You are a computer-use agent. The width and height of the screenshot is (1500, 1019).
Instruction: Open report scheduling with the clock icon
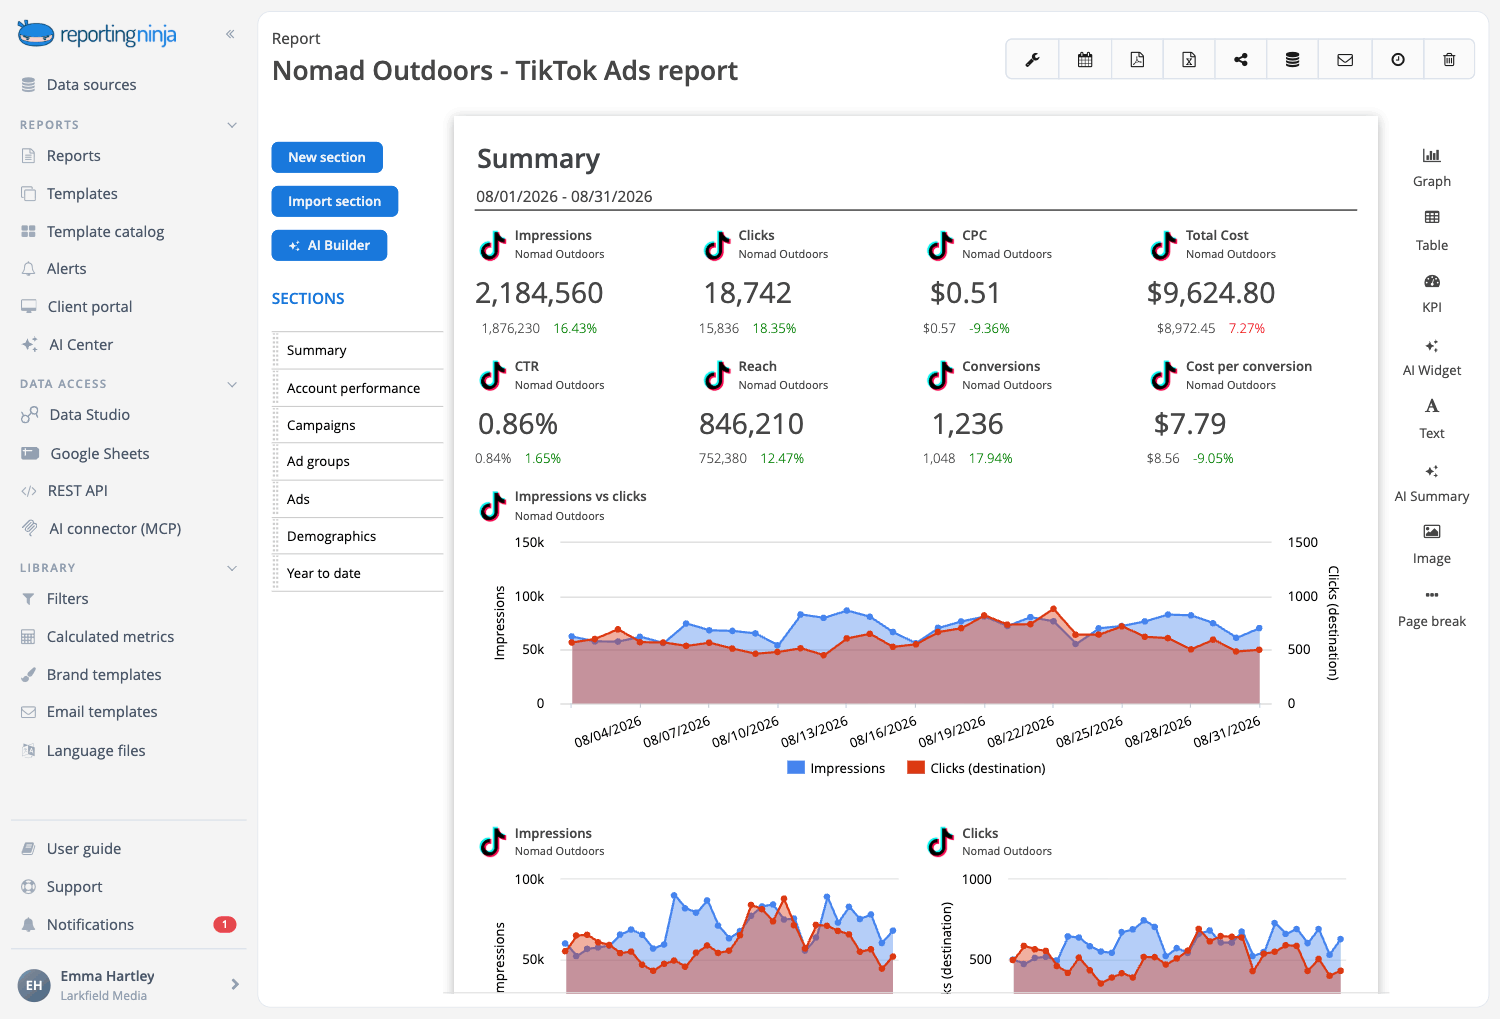click(x=1398, y=60)
